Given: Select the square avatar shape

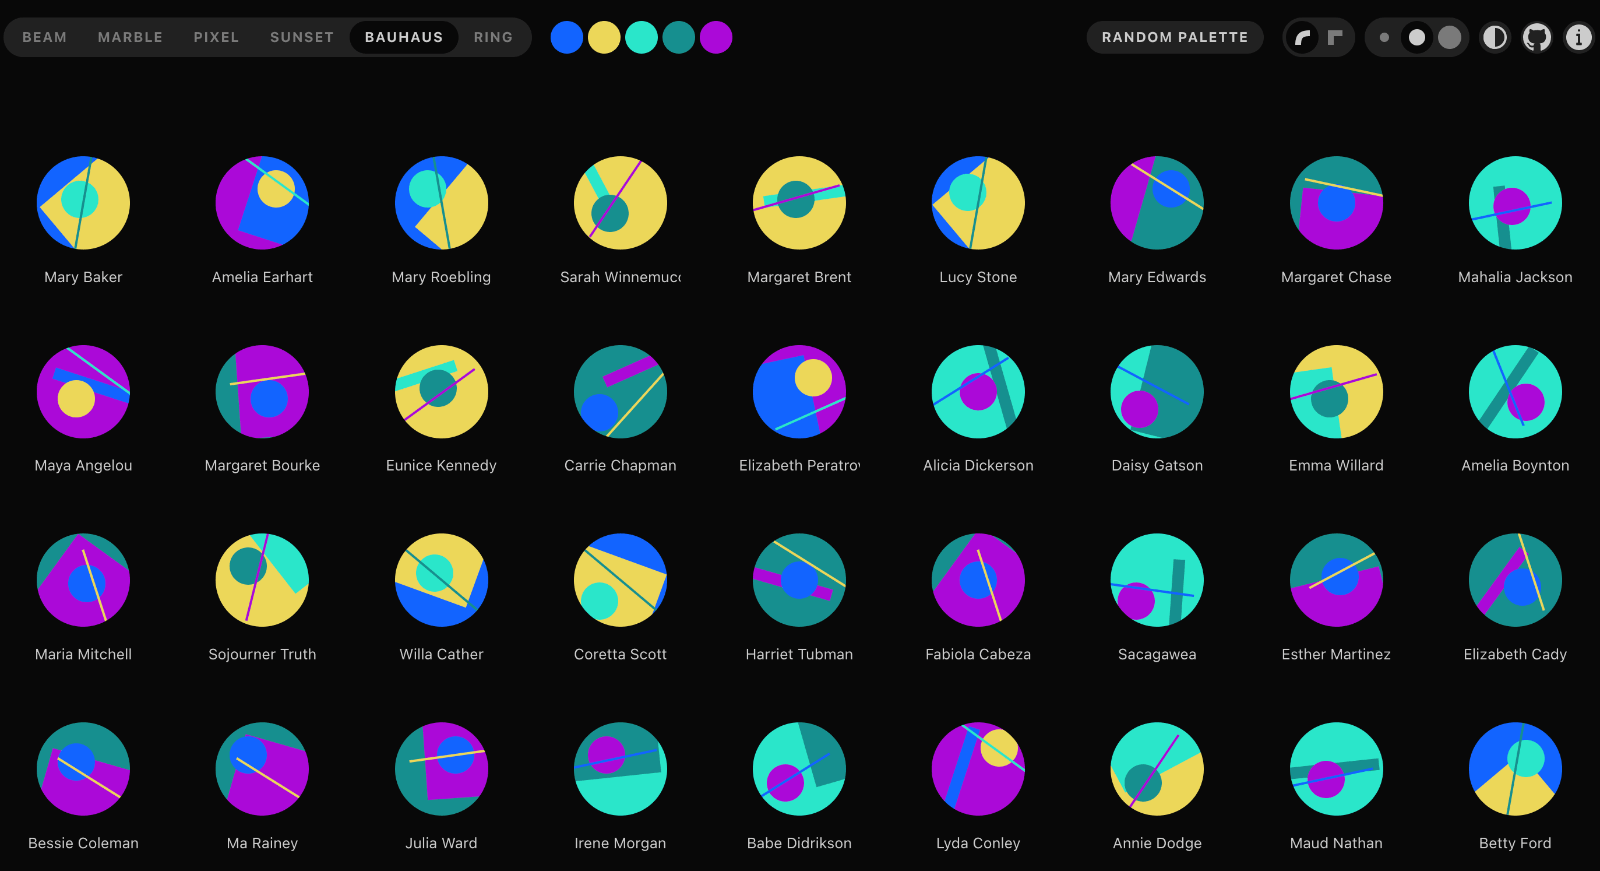Looking at the screenshot, I should [1335, 38].
